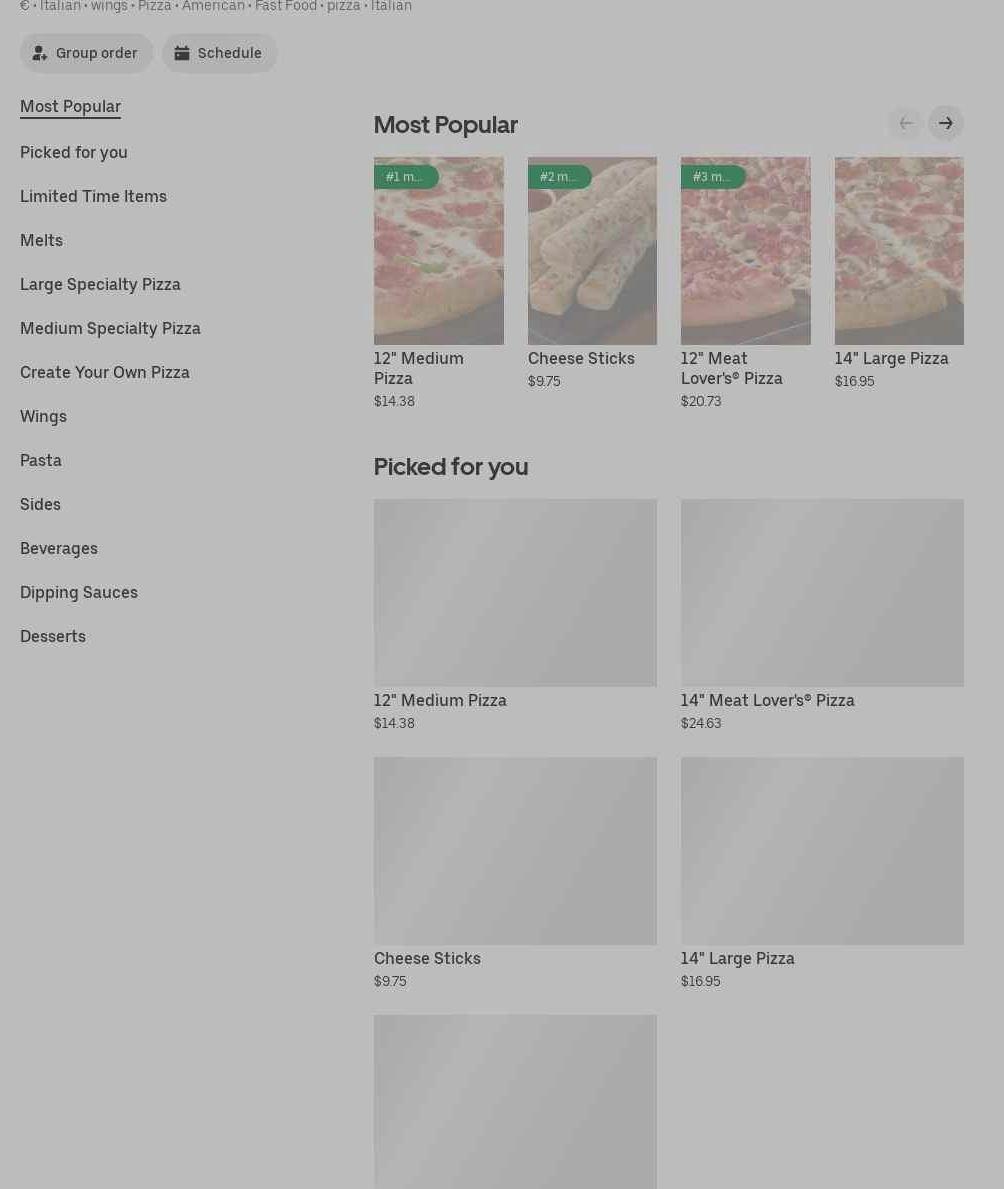The image size is (1004, 1189).
Task: Click the Group order button
Action: [86, 53]
